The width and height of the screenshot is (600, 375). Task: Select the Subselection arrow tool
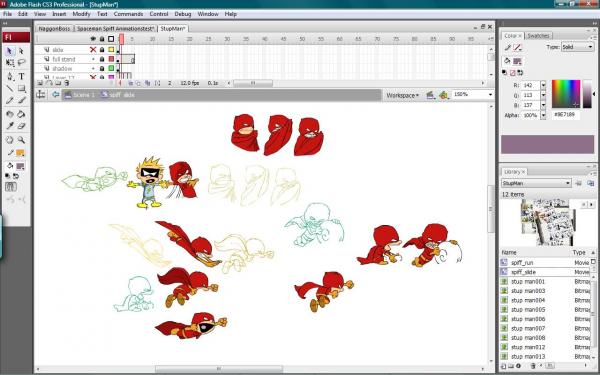21,51
